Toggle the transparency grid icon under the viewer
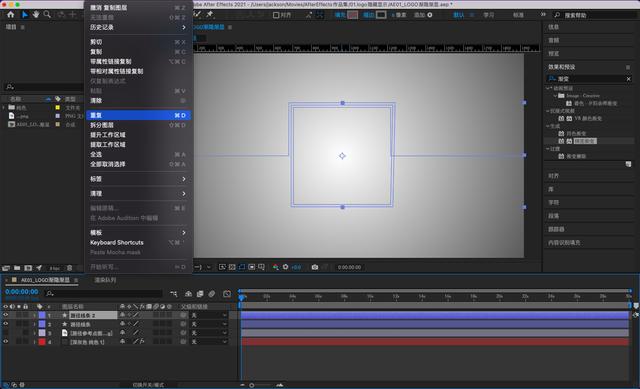Image resolution: width=640 pixels, height=389 pixels. (x=232, y=267)
